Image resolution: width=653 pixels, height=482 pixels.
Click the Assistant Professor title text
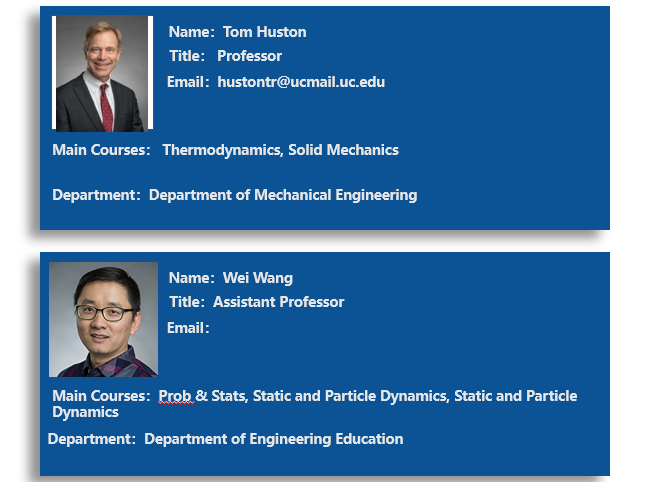click(x=279, y=302)
